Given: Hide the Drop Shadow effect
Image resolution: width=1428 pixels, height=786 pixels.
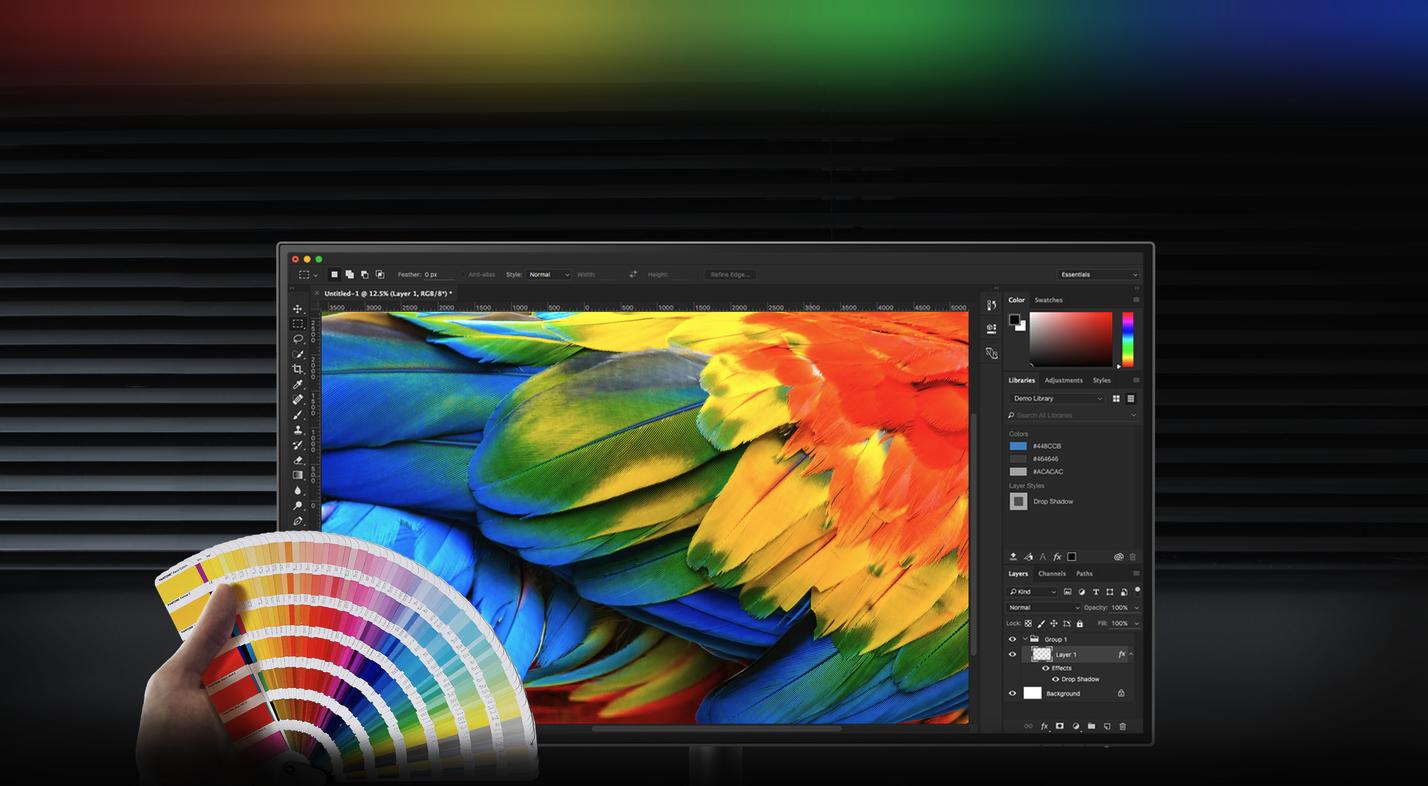Looking at the screenshot, I should (1055, 680).
